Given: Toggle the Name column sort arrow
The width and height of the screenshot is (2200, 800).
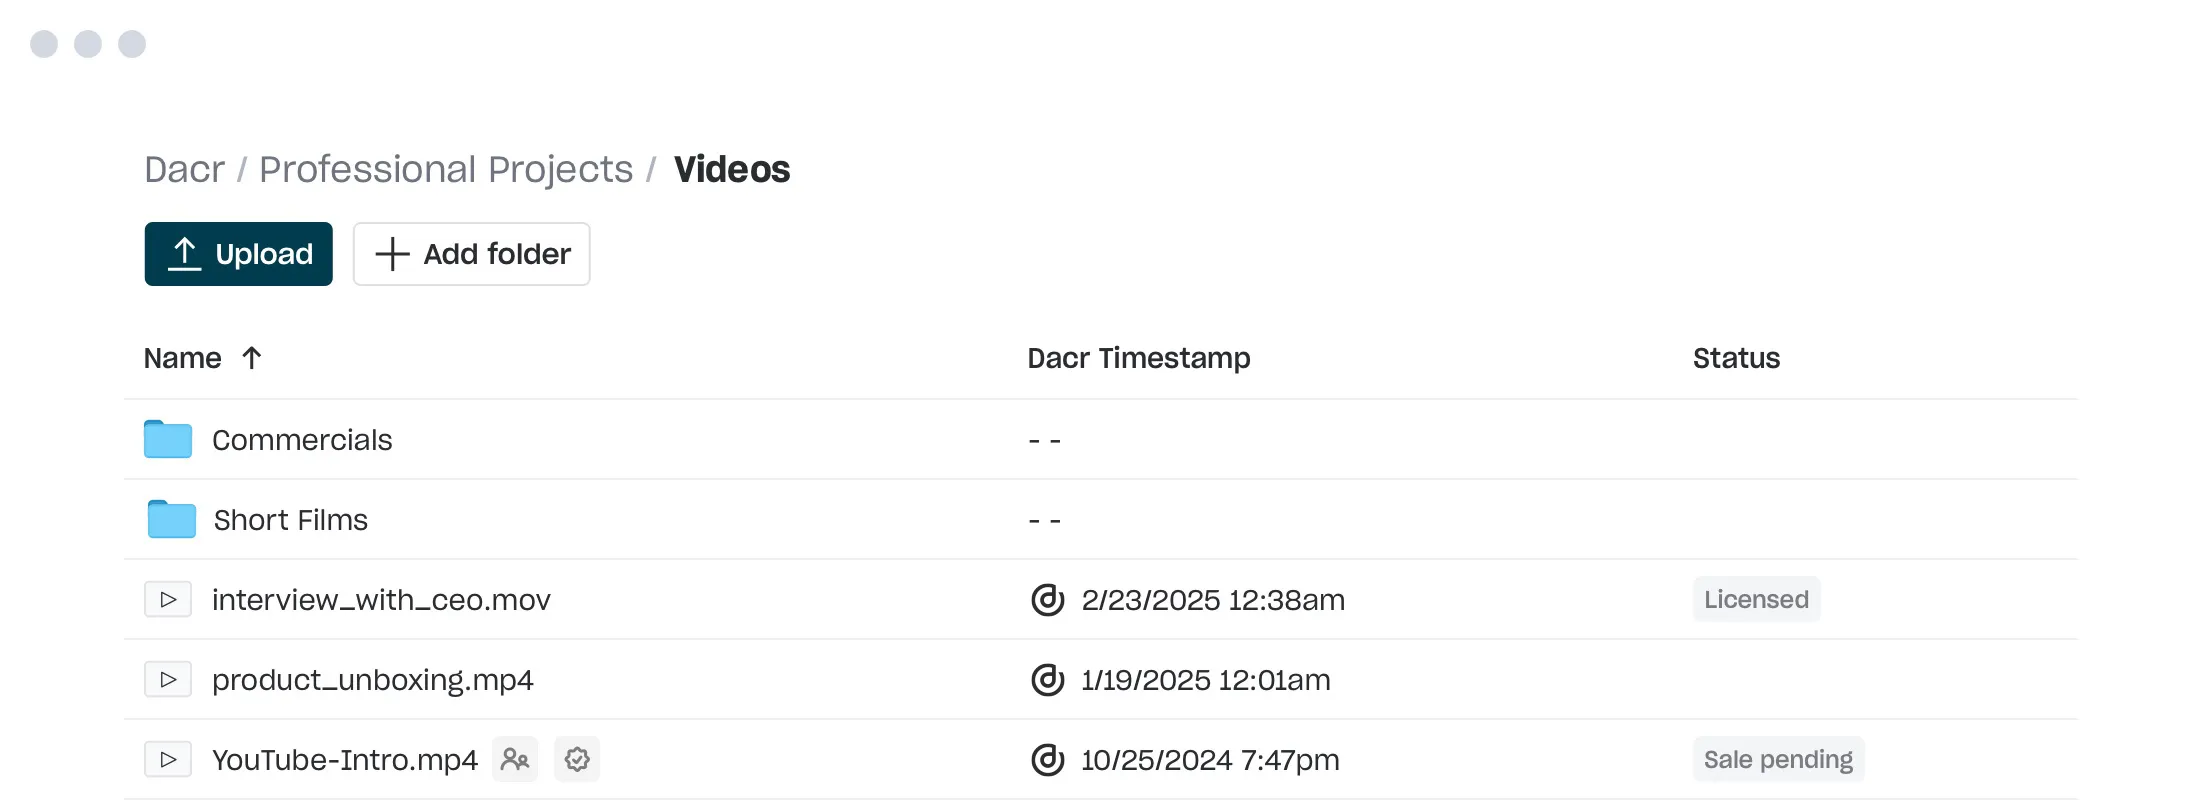Looking at the screenshot, I should coord(252,358).
